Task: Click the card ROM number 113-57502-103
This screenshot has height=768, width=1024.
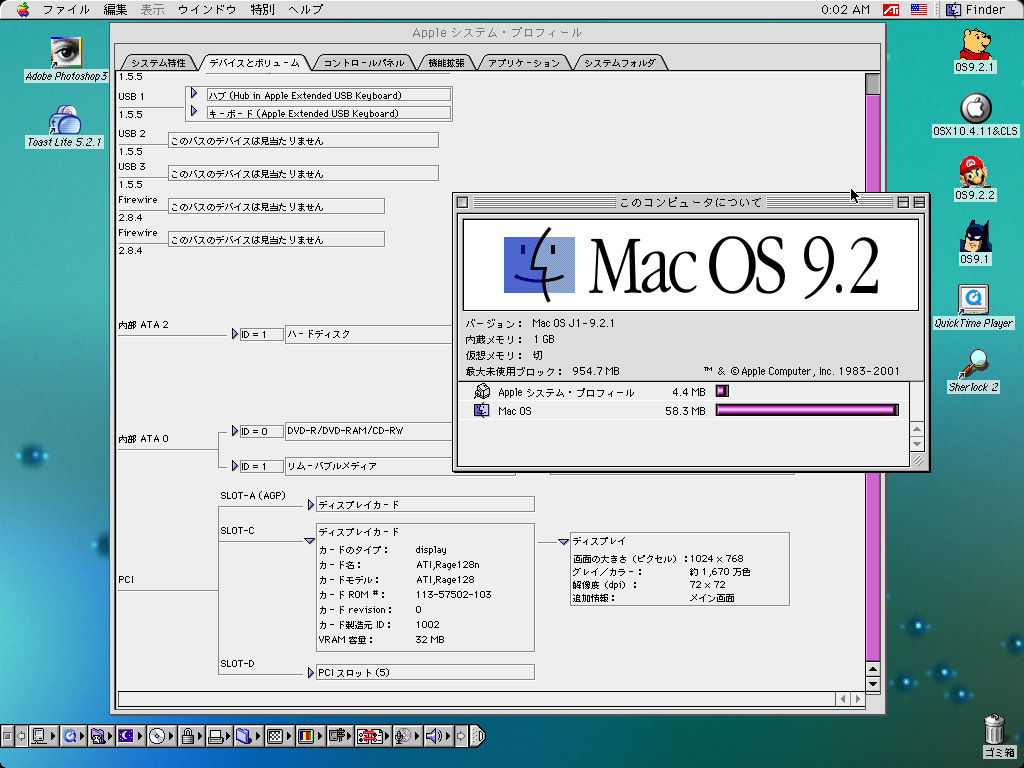Action: pos(453,594)
